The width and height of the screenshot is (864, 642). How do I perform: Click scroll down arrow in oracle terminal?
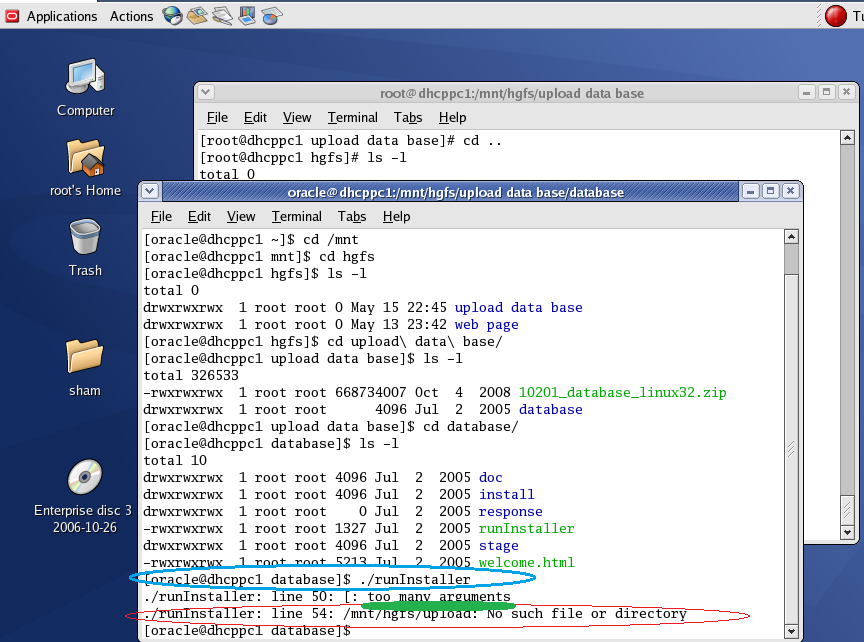coord(792,630)
